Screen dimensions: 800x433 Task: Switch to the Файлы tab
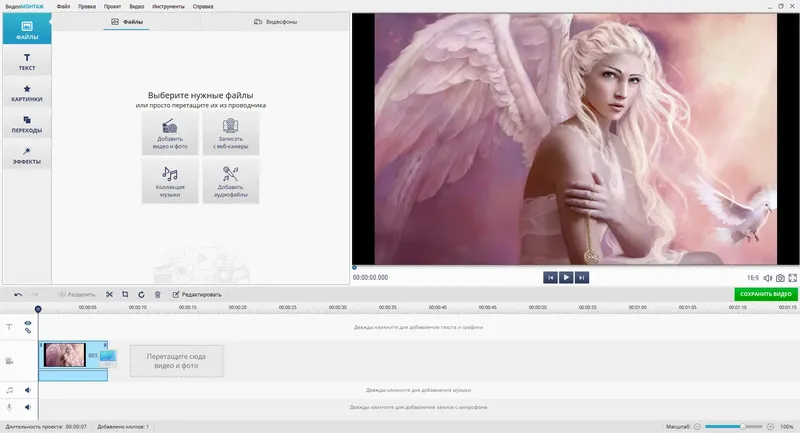127,22
